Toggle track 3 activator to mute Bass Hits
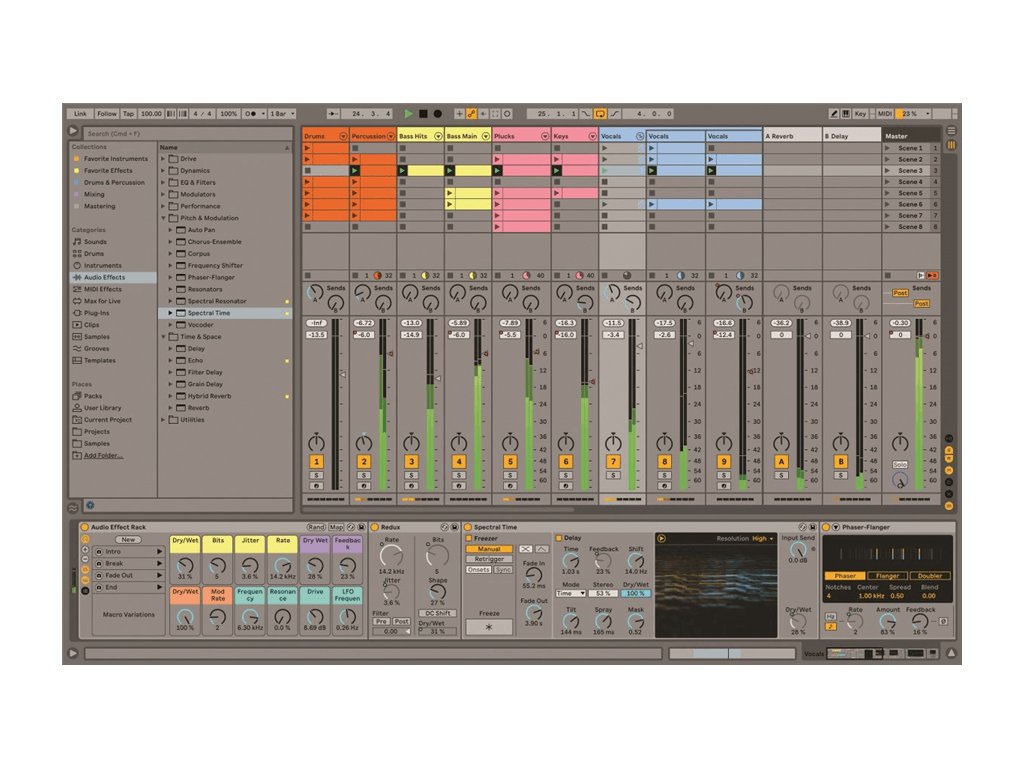The image size is (1024, 768). pos(411,462)
